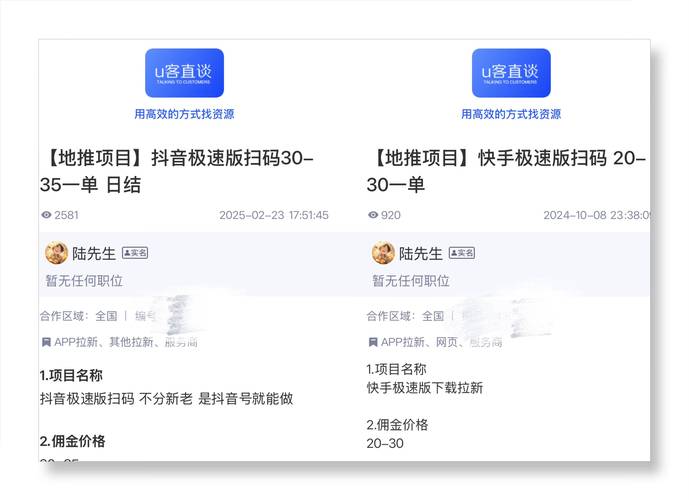Click the 20–30 commission price value
The width and height of the screenshot is (689, 500).
click(385, 443)
